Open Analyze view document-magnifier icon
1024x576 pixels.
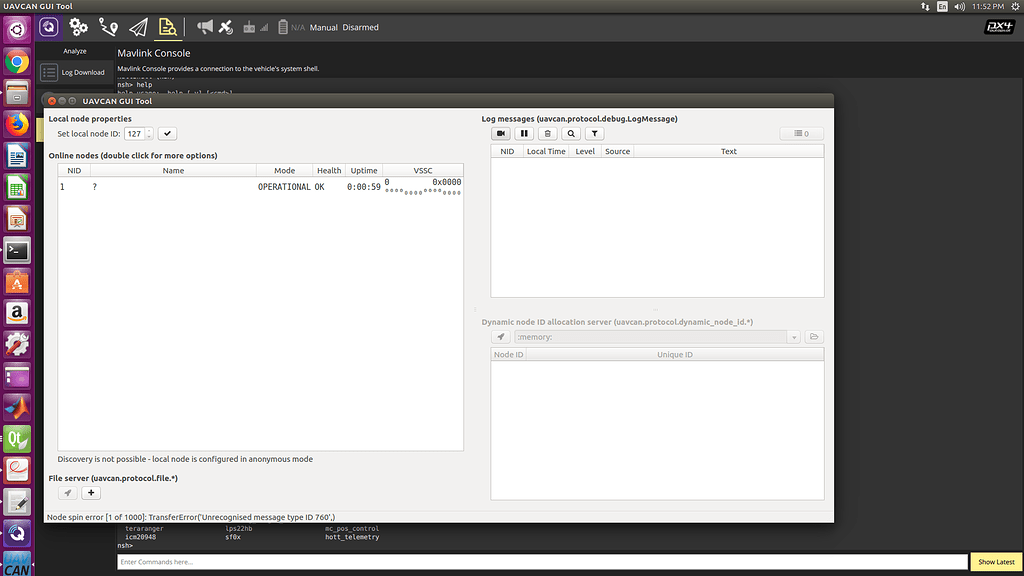point(168,27)
